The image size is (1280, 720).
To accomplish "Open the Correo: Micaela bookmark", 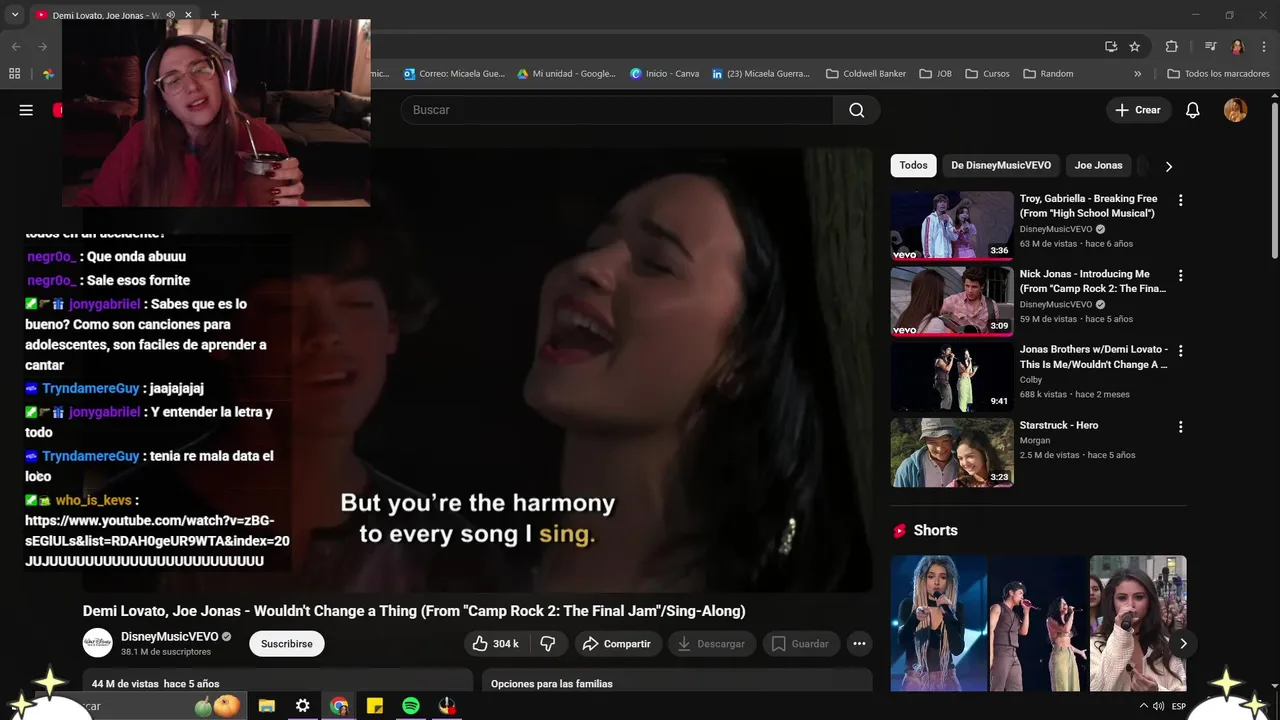I will pos(454,73).
